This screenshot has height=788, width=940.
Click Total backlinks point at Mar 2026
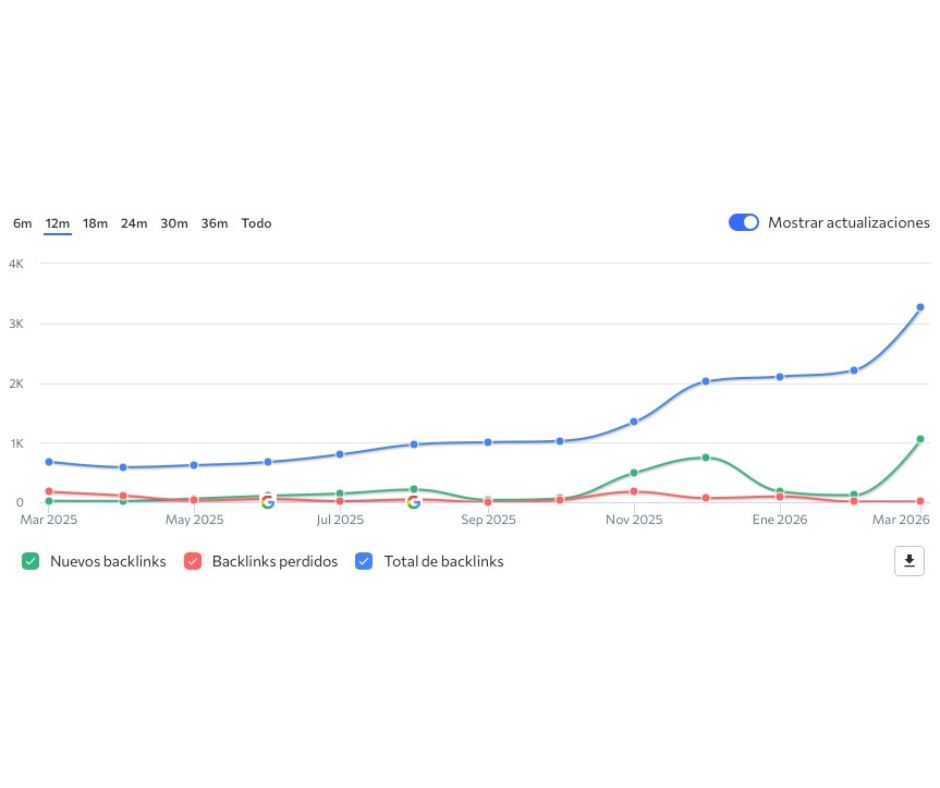click(x=920, y=307)
